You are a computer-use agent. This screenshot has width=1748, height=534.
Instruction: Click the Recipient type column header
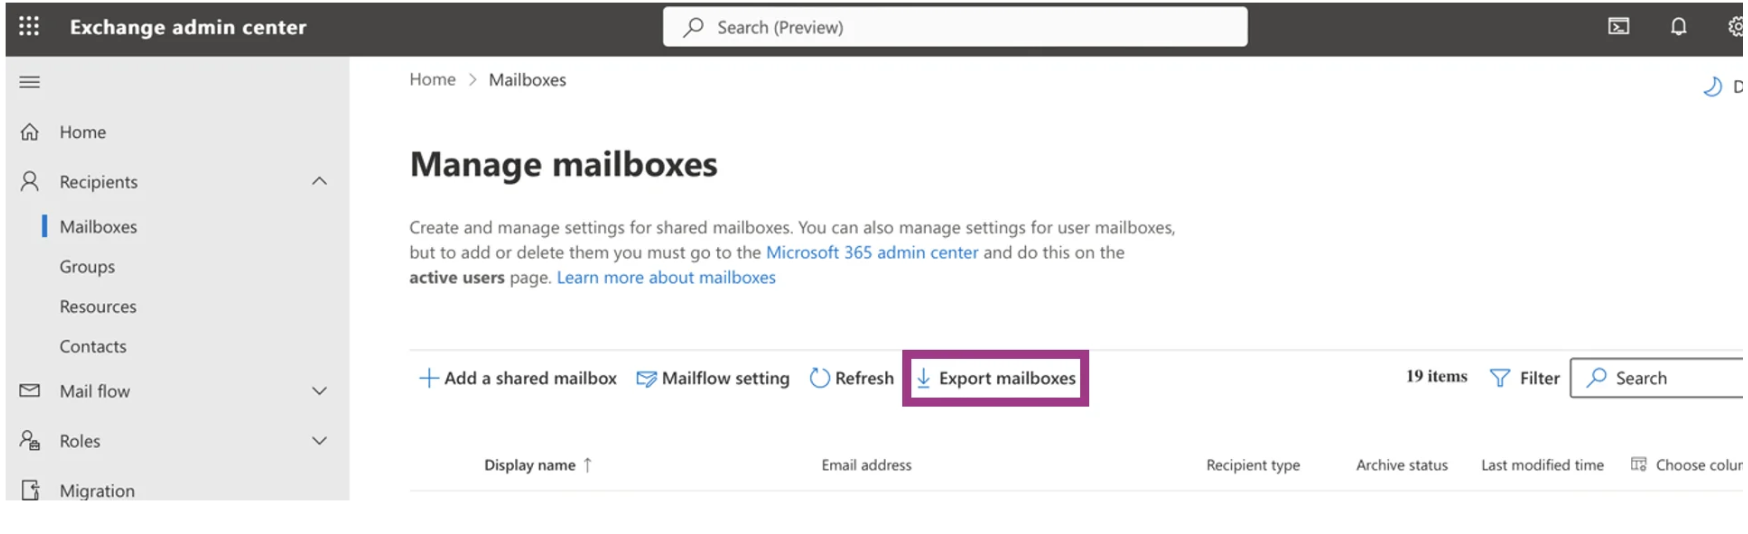coord(1253,465)
